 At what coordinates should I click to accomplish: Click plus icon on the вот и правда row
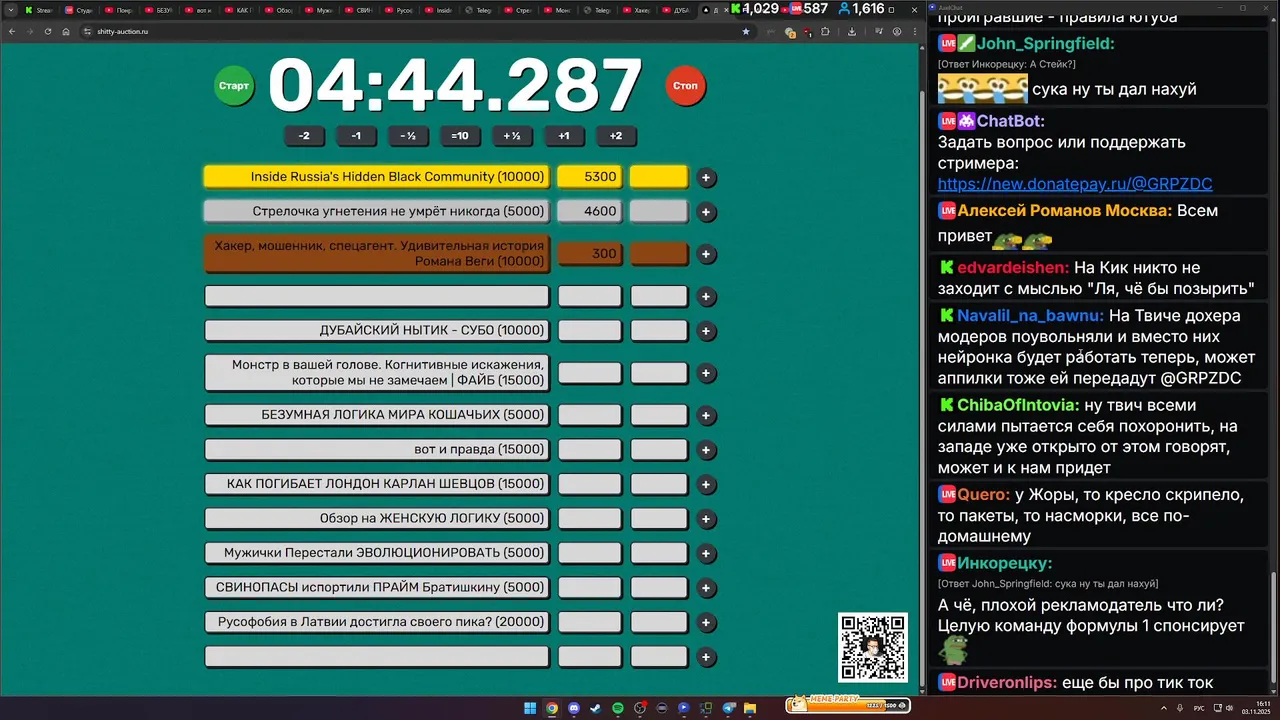706,450
